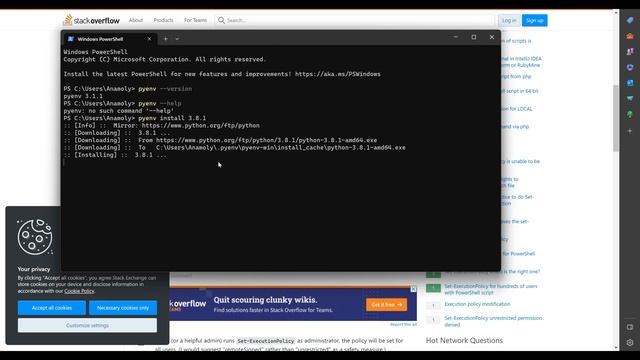The image size is (640, 360).
Task: Open 'Set-ExecutionPolicy for hundreds of users' link
Action: (x=491, y=289)
